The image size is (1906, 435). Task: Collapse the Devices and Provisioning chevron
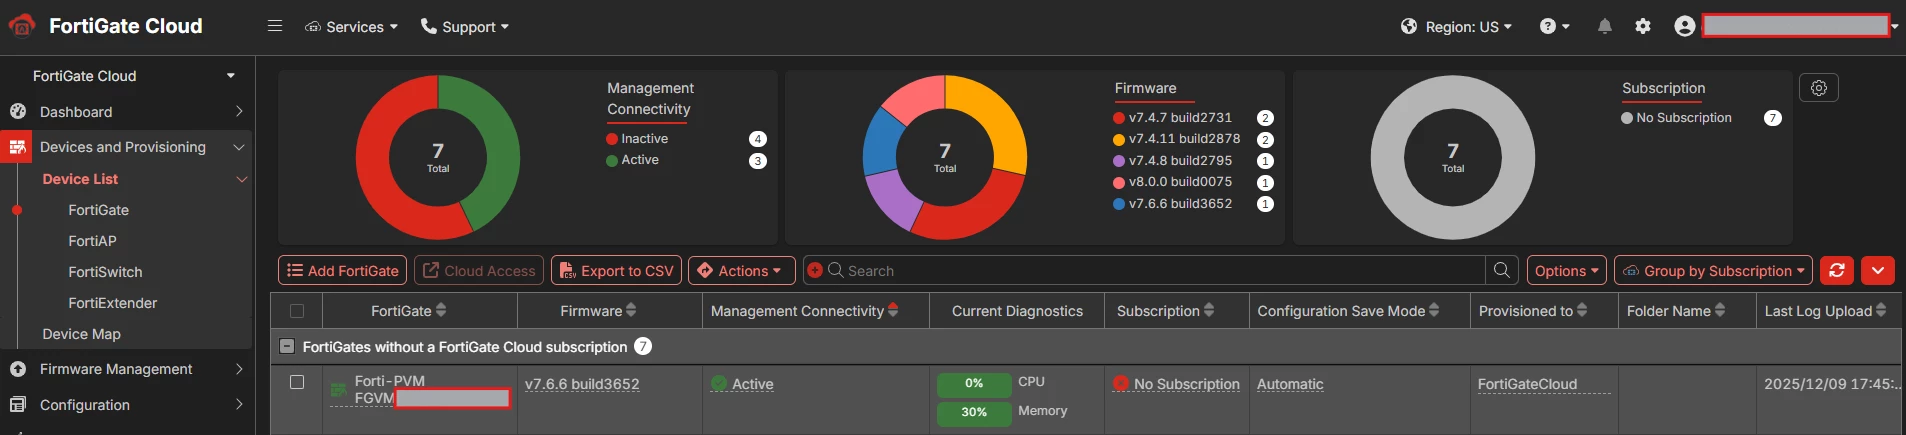pyautogui.click(x=239, y=147)
